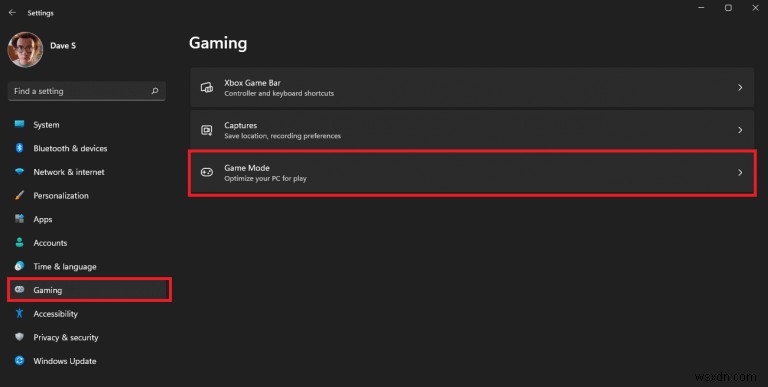Image resolution: width=768 pixels, height=387 pixels.
Task: Click the Bluetooth & devices icon
Action: [20, 148]
